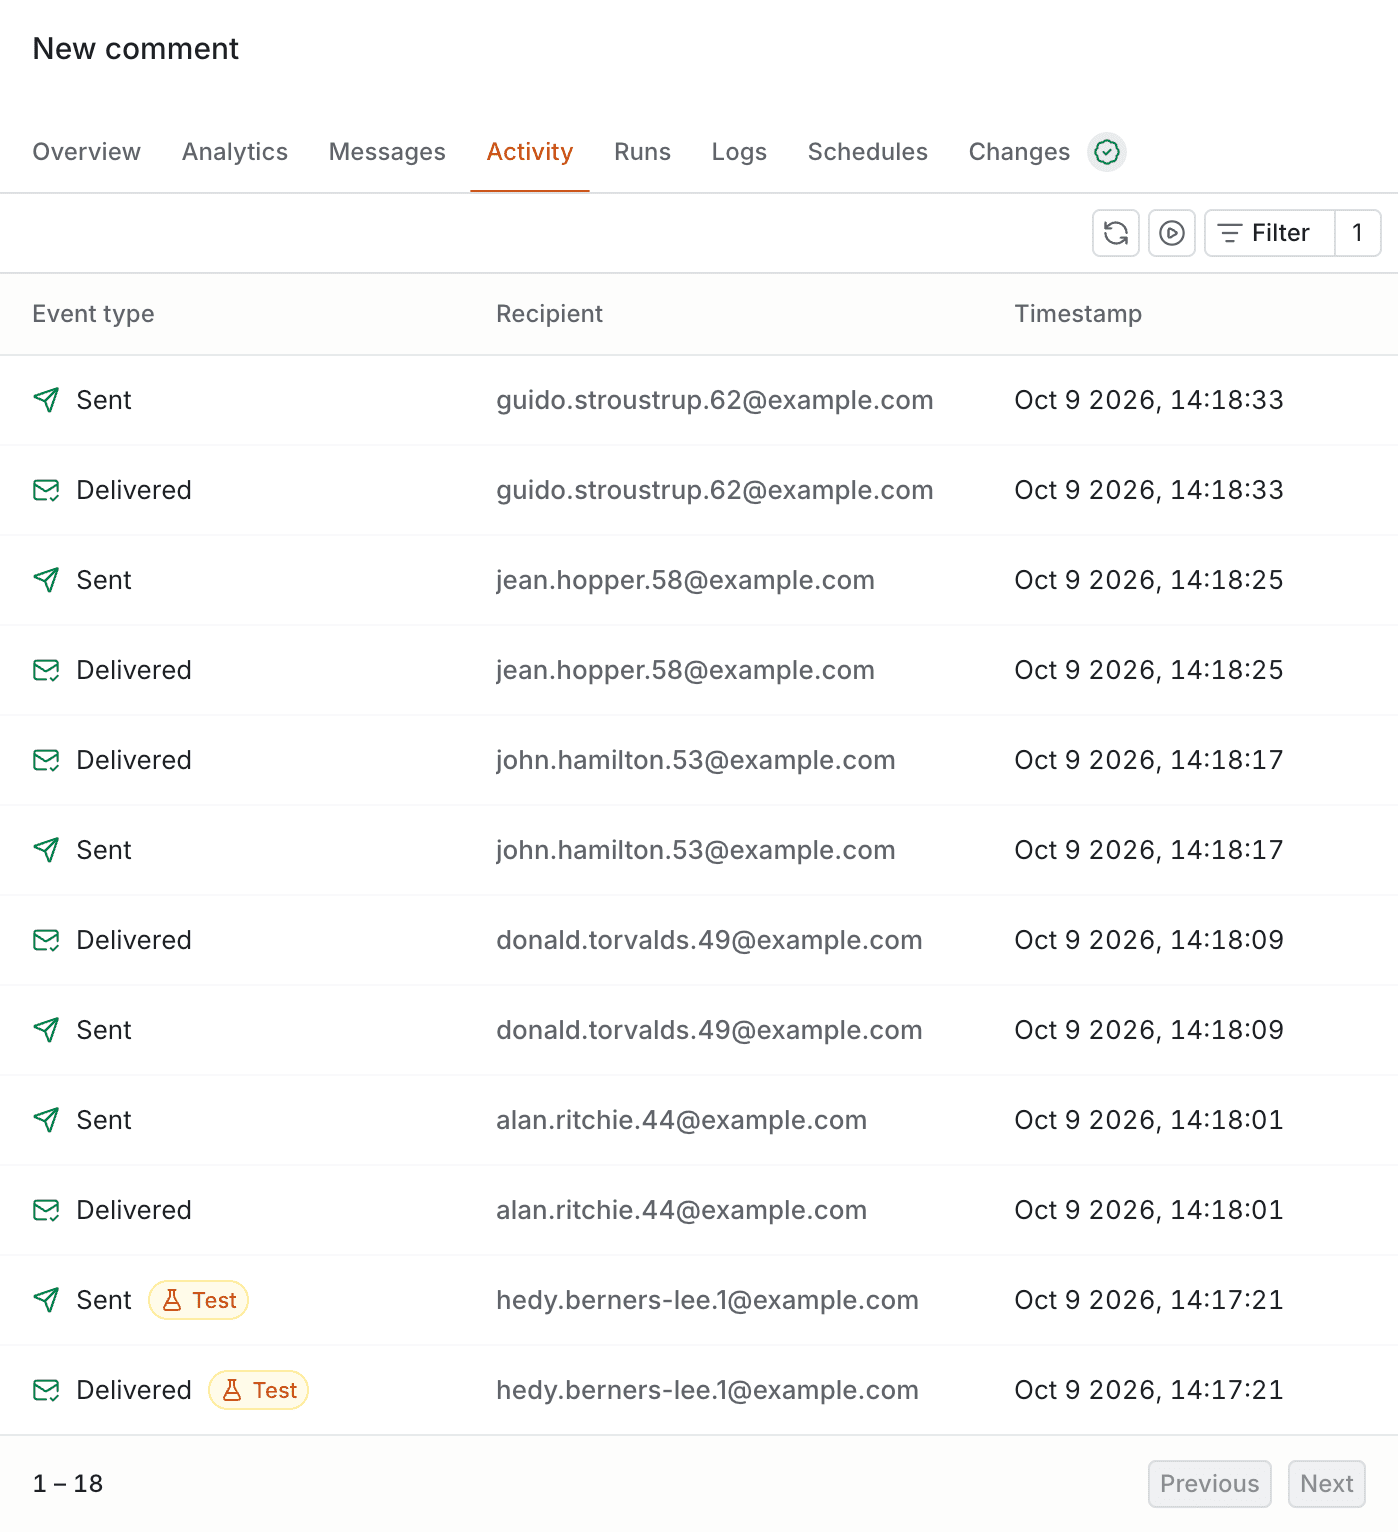
Task: Click the Sent row's recipient alan.ritchie.44@example.com
Action: point(682,1120)
